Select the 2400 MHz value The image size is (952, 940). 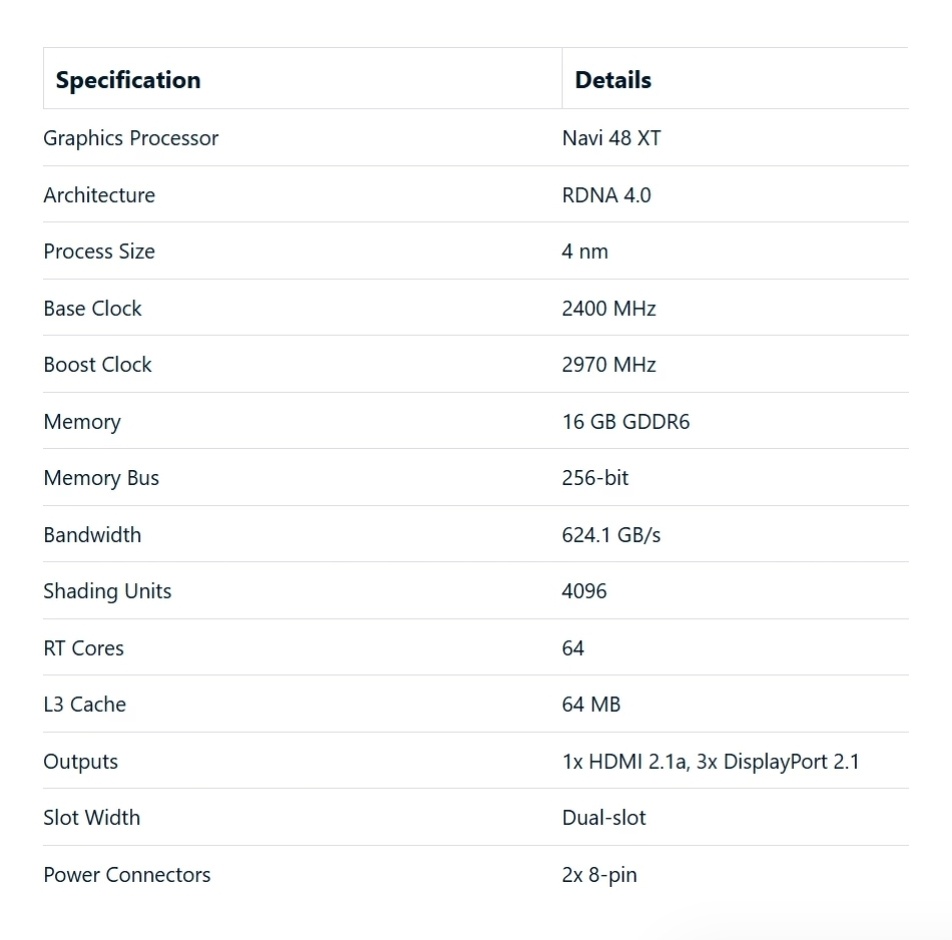click(609, 308)
